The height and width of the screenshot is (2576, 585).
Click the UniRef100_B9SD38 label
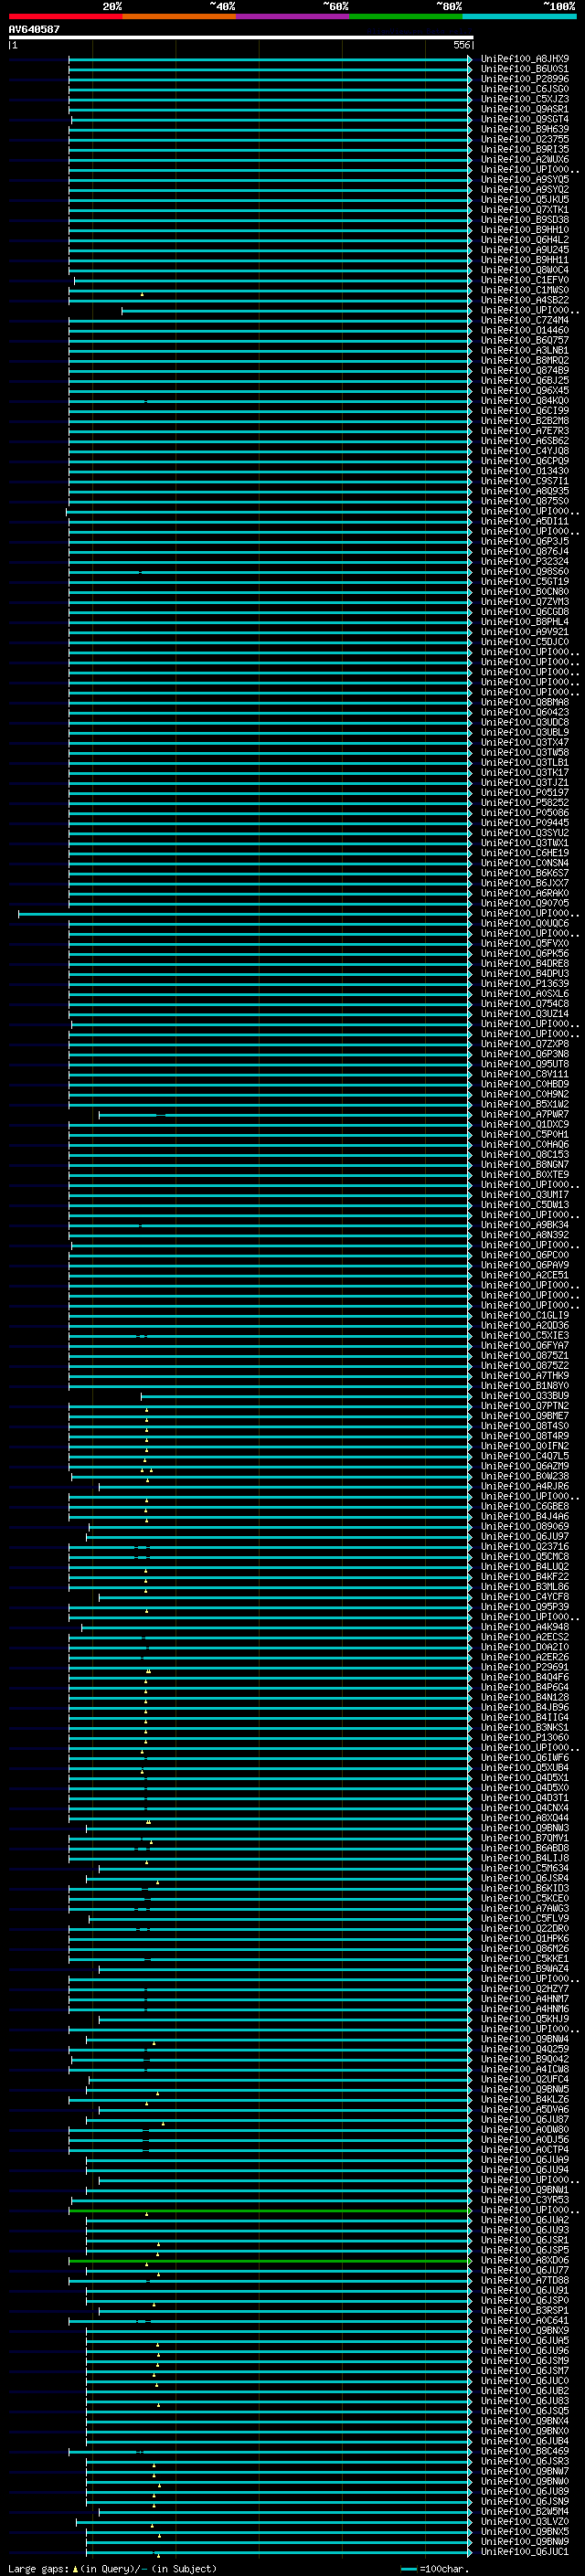click(525, 219)
